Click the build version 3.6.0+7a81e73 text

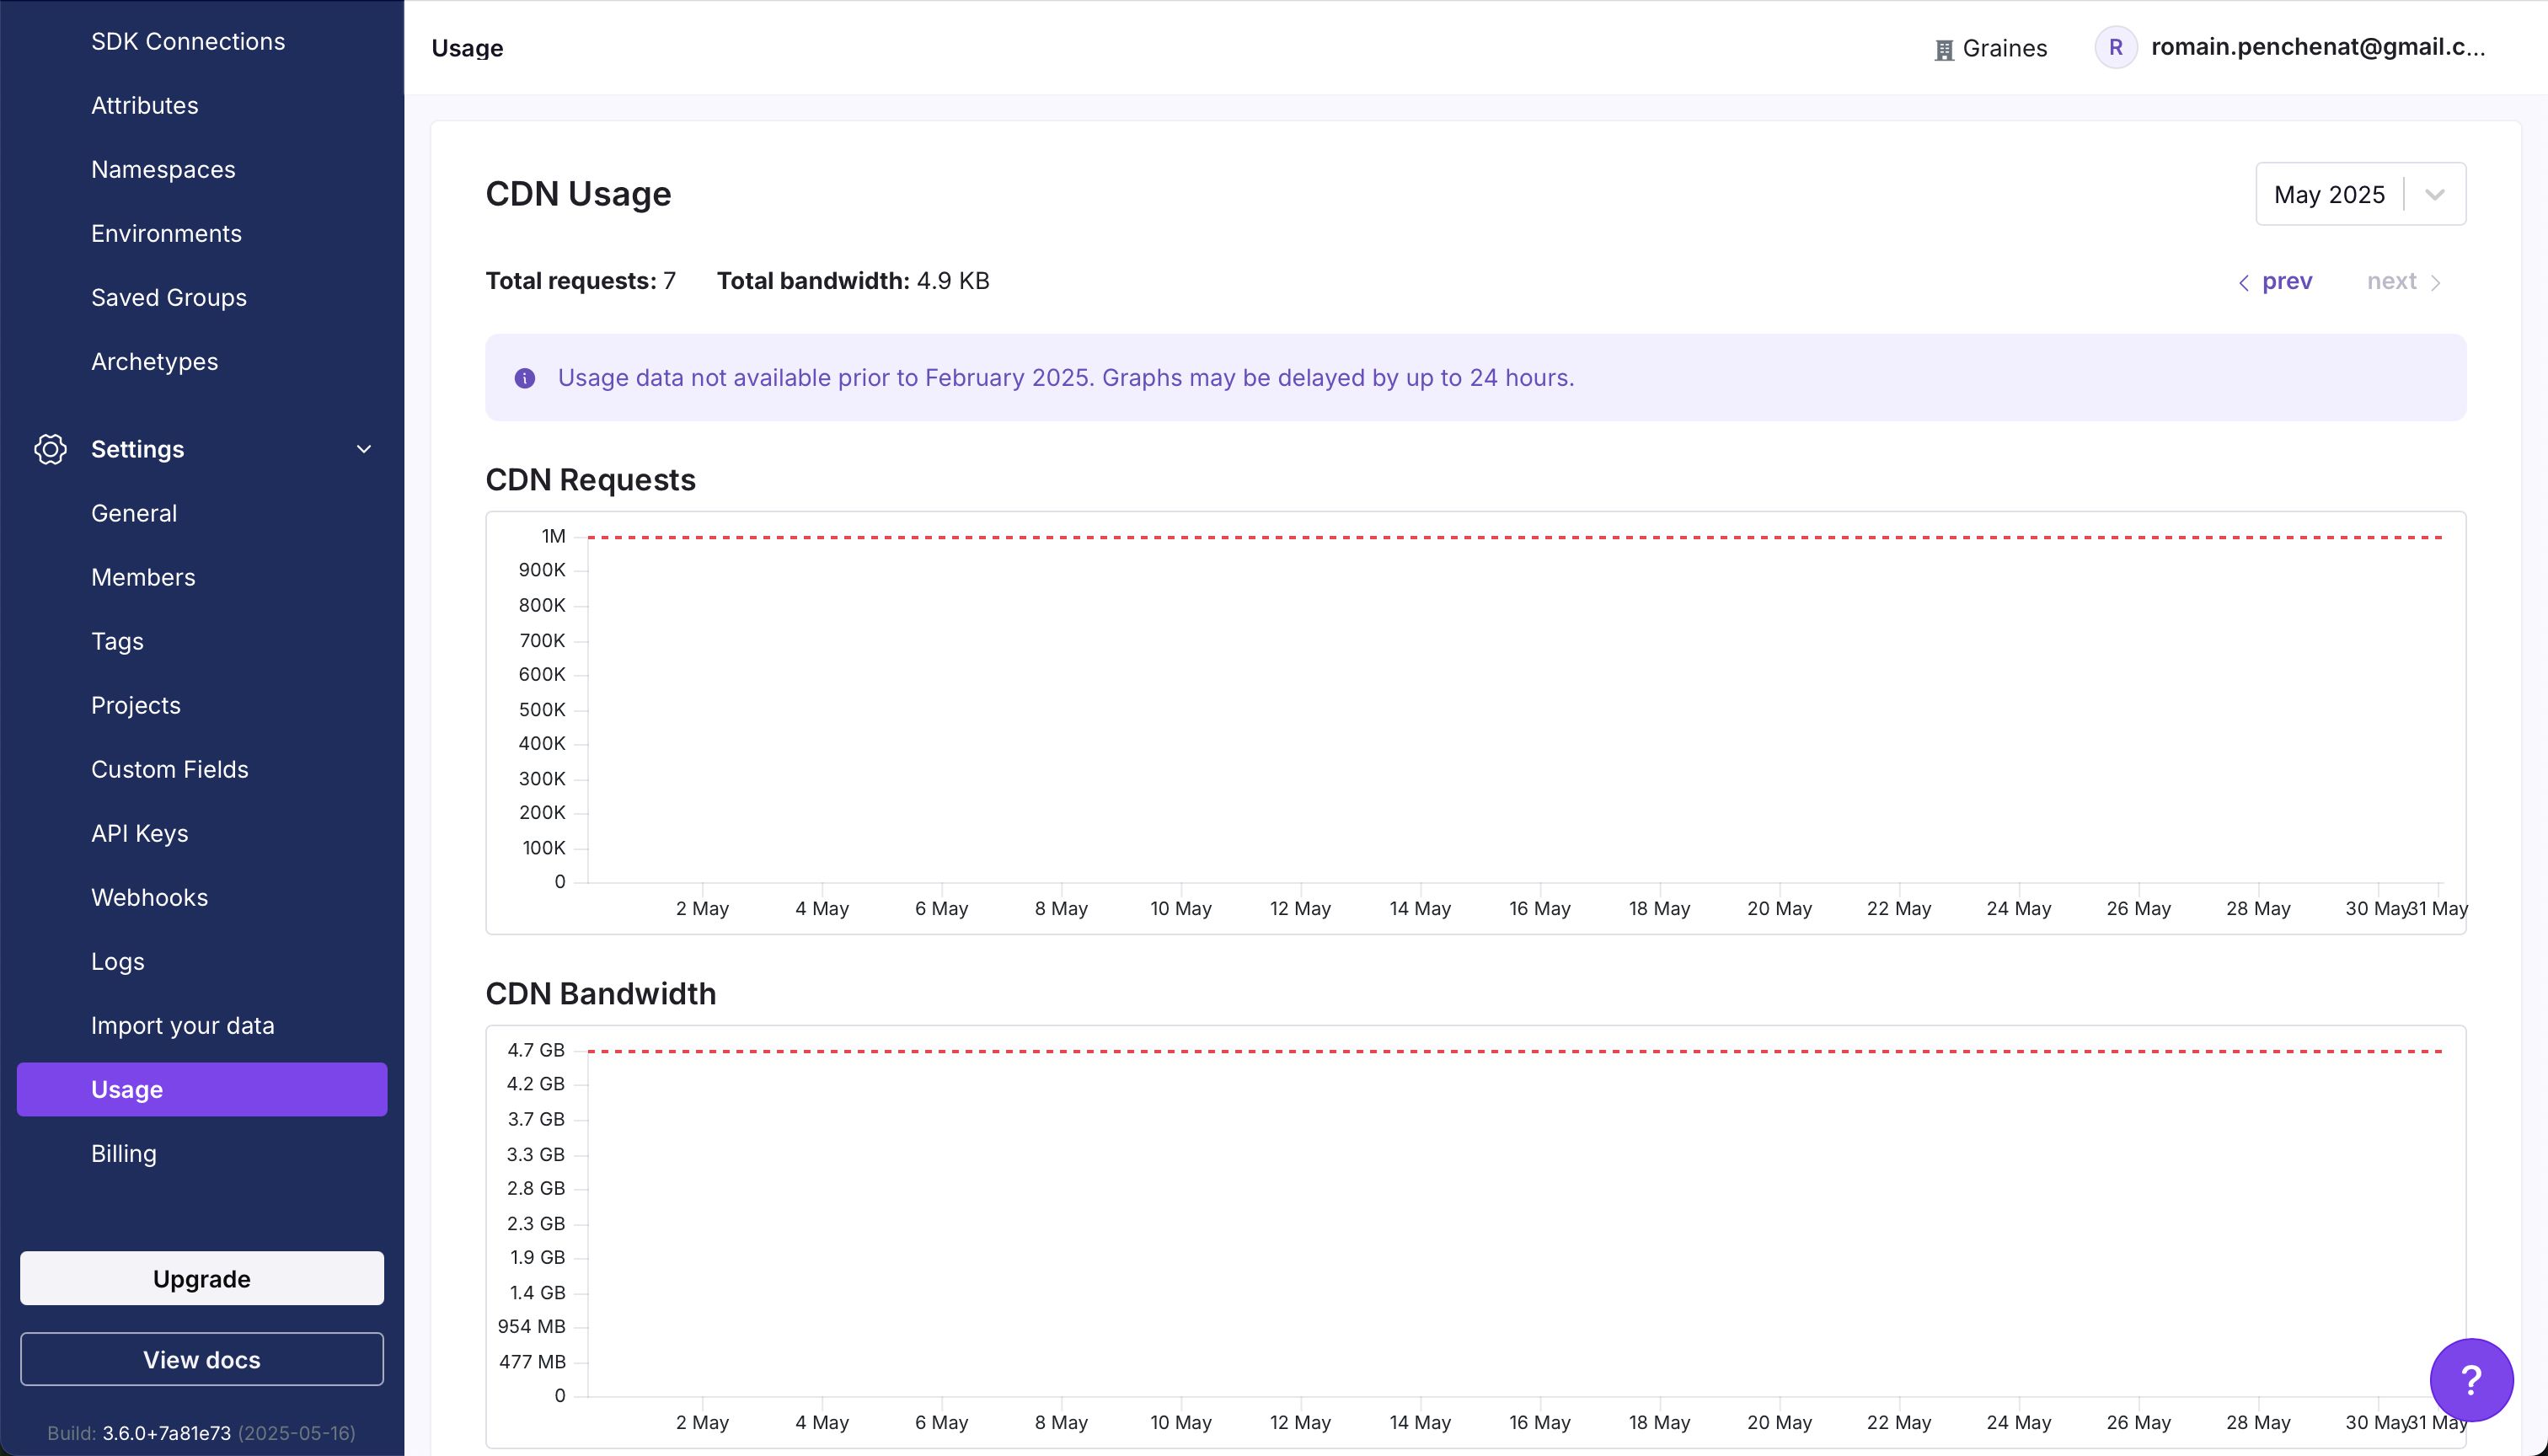[x=166, y=1433]
